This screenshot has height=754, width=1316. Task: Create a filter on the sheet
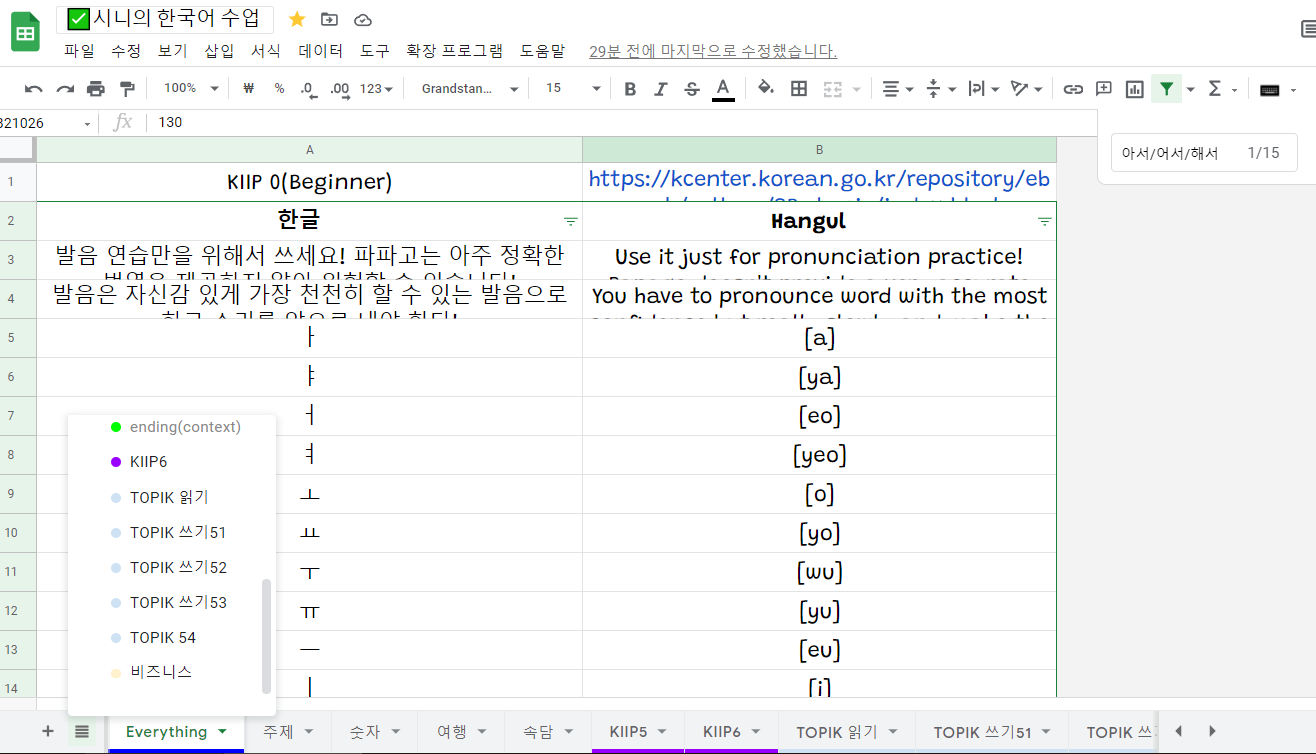point(1166,88)
